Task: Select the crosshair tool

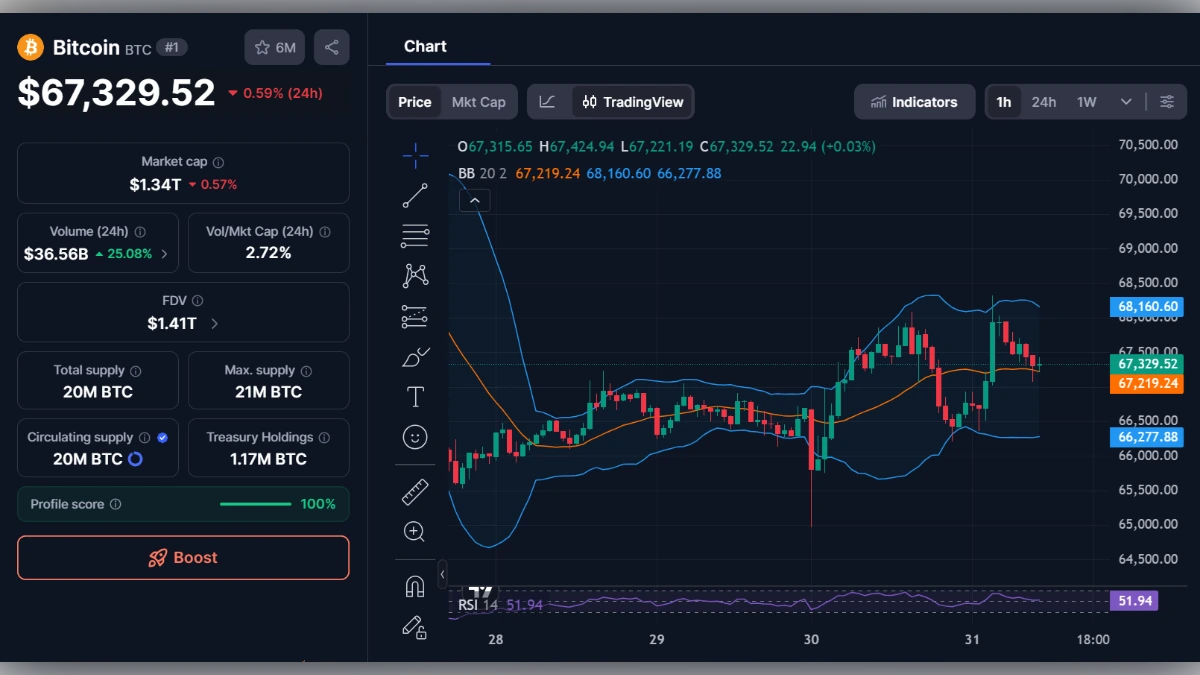Action: click(415, 155)
